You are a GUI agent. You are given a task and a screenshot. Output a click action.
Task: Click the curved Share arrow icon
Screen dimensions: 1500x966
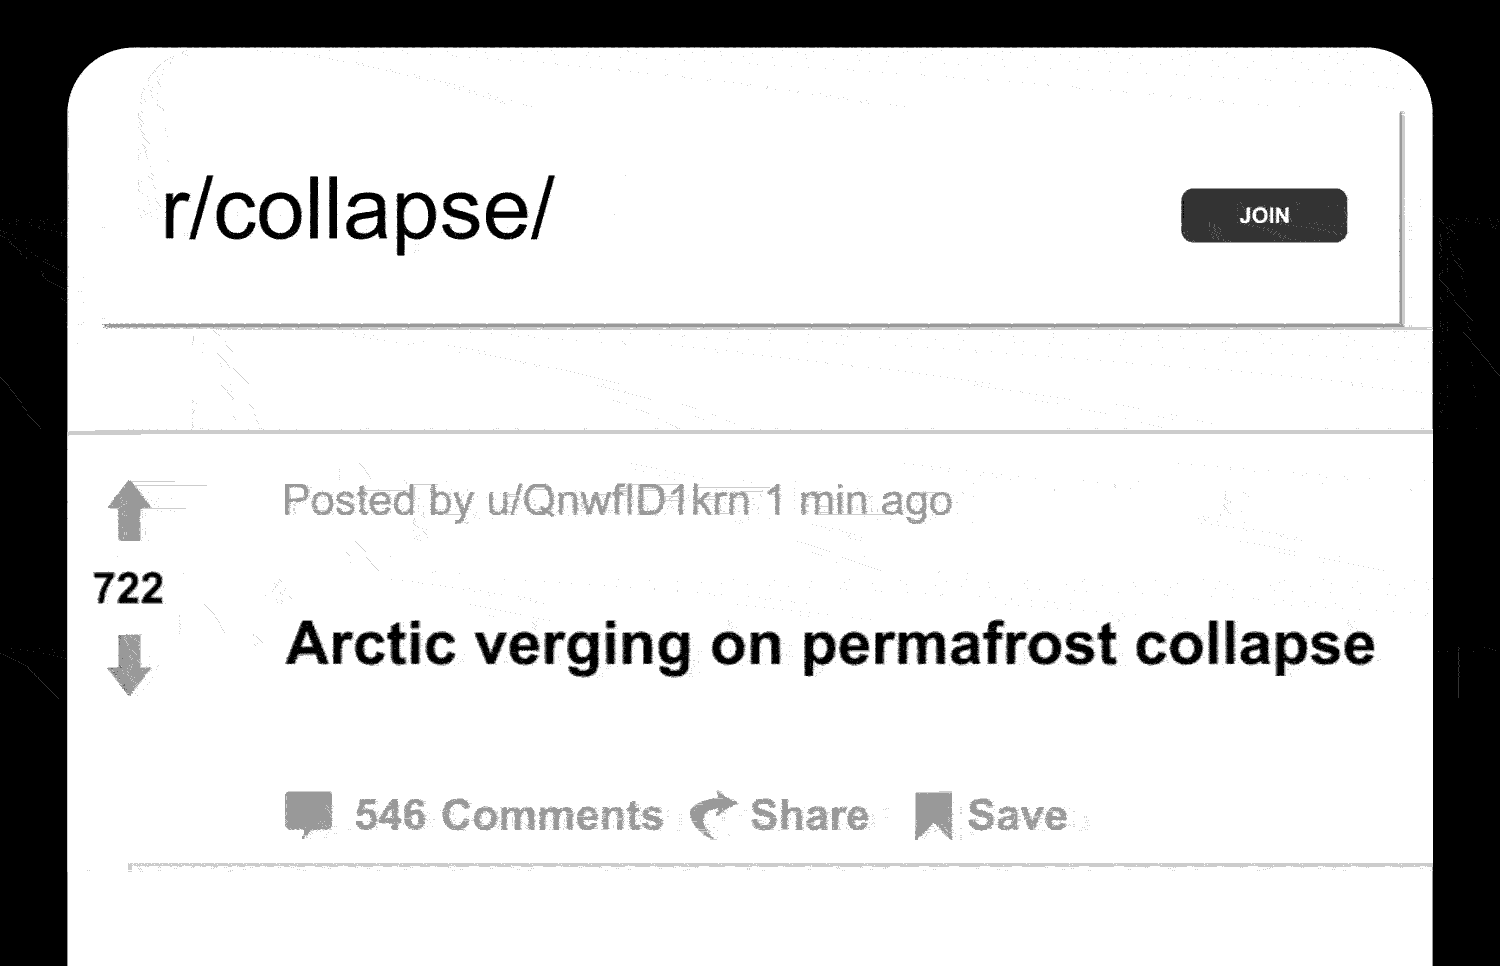712,813
